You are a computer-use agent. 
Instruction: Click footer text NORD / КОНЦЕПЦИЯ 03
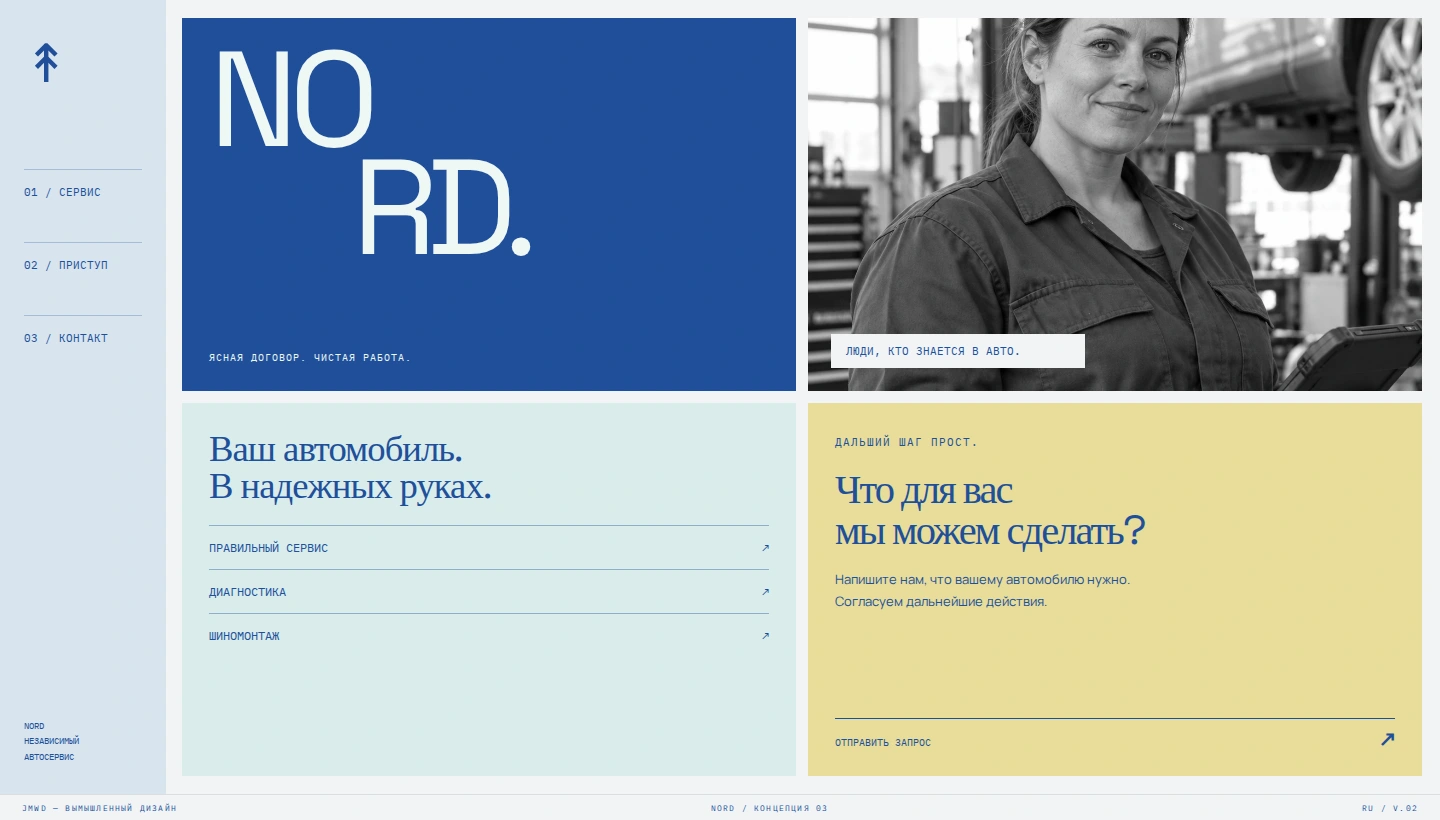point(769,808)
